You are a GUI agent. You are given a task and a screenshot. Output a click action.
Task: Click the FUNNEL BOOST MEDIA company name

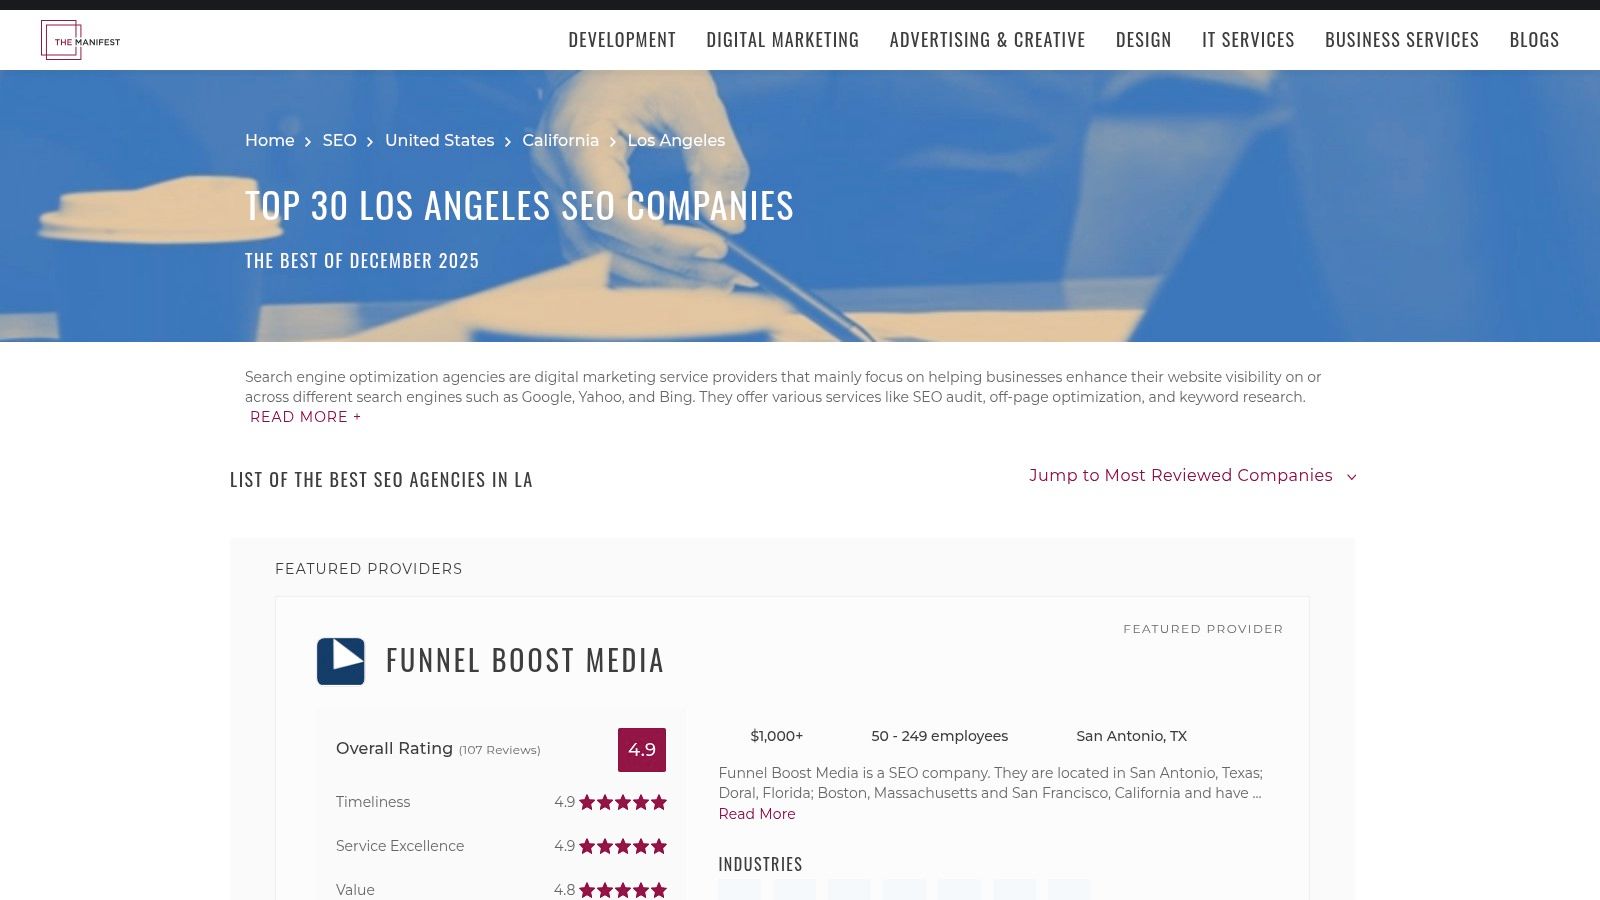tap(524, 660)
